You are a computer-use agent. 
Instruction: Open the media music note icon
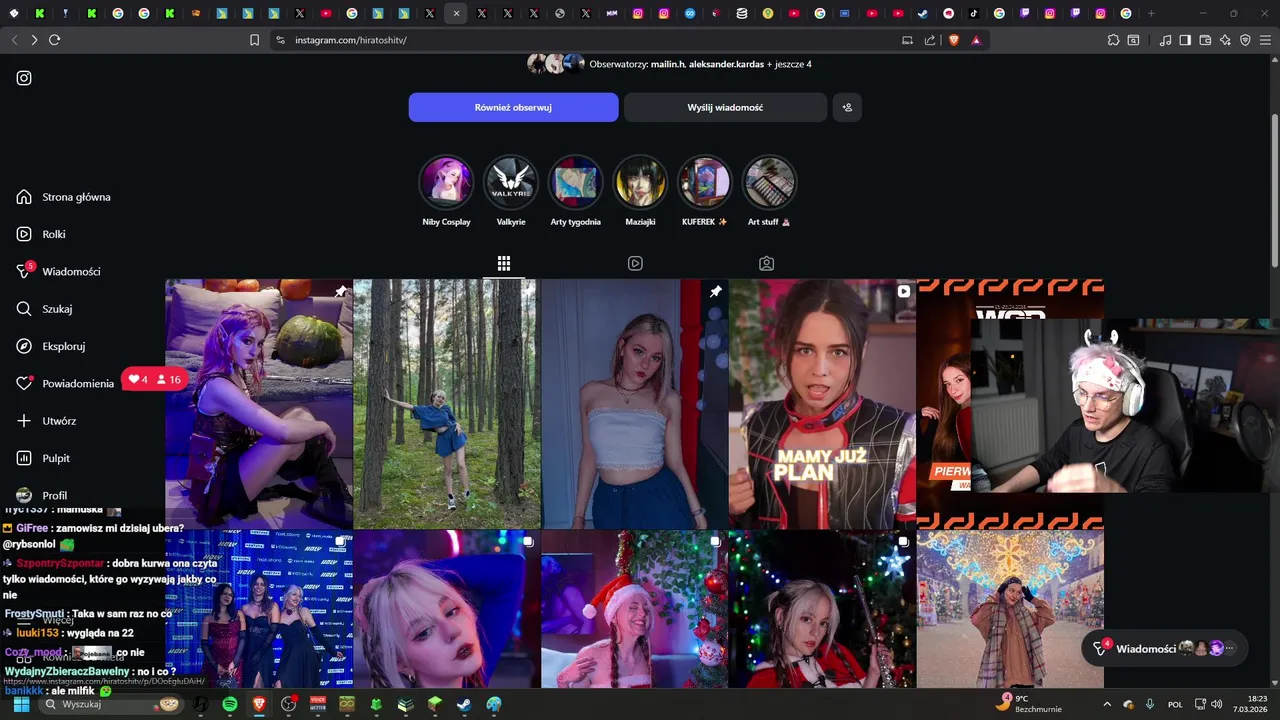1165,40
